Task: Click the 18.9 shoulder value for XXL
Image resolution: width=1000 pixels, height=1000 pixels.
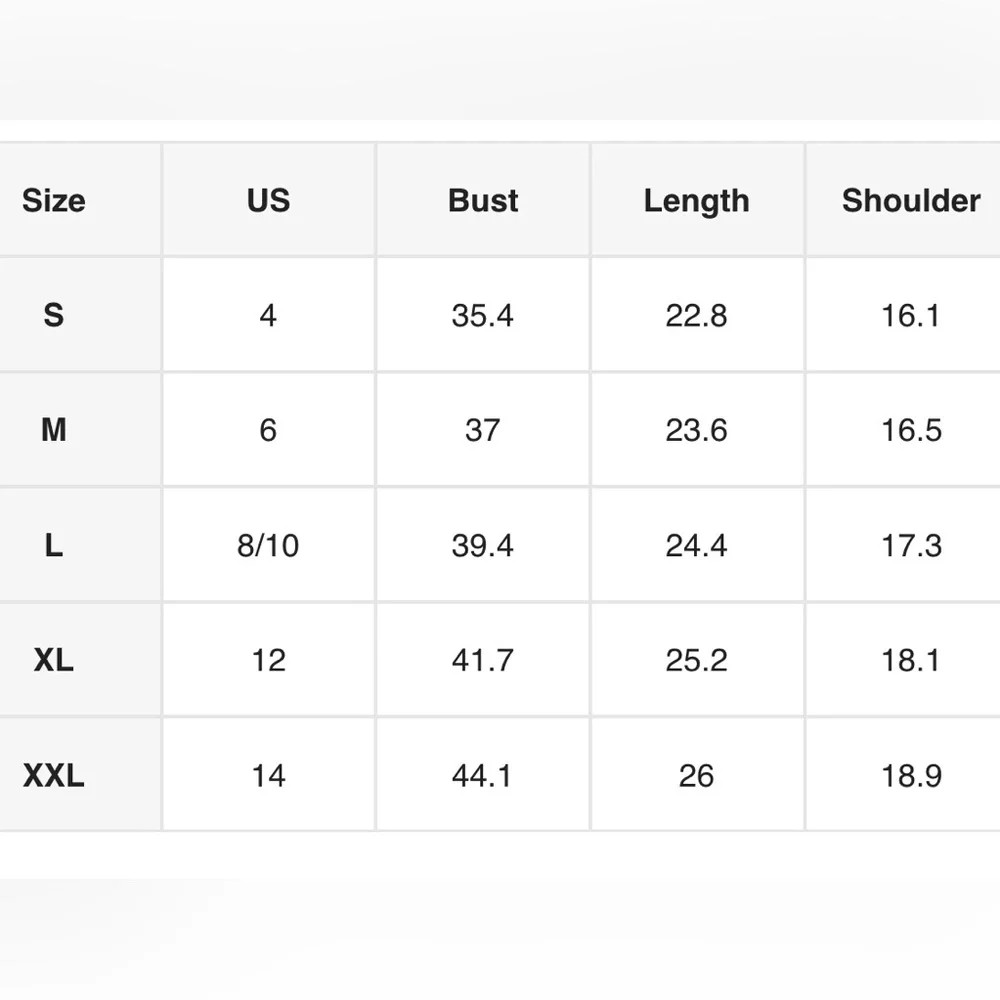Action: coord(911,775)
